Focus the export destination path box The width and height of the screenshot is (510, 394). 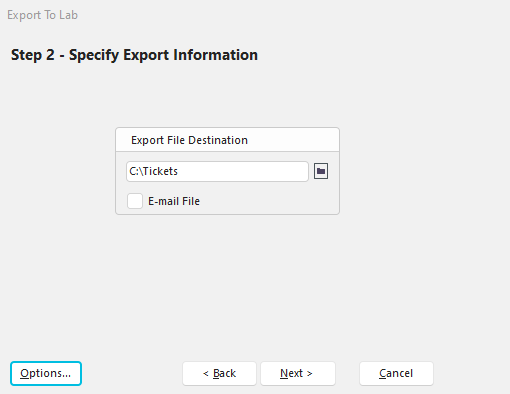[217, 171]
